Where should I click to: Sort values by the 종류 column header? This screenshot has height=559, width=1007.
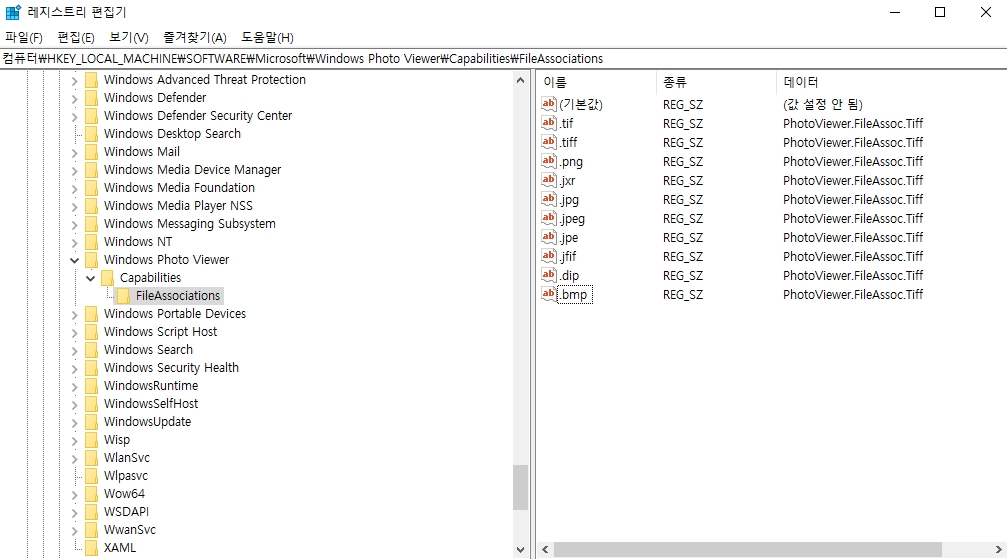click(x=717, y=82)
